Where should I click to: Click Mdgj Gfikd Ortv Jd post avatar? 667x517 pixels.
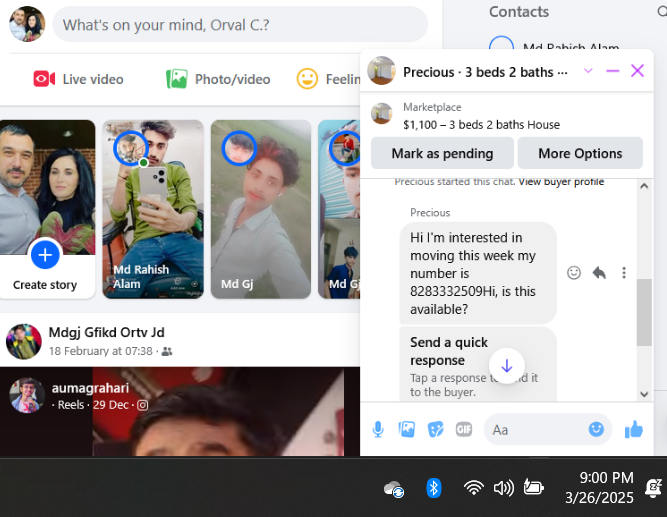(x=24, y=341)
